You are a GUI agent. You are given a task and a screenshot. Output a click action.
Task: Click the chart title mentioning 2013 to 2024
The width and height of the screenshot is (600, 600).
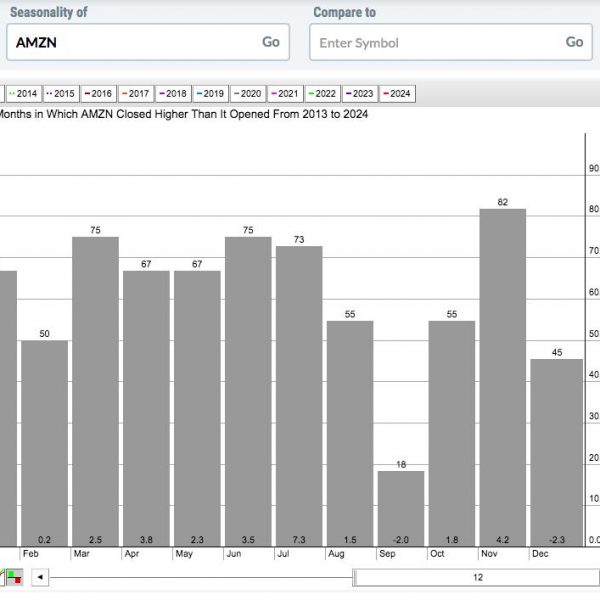pos(184,114)
